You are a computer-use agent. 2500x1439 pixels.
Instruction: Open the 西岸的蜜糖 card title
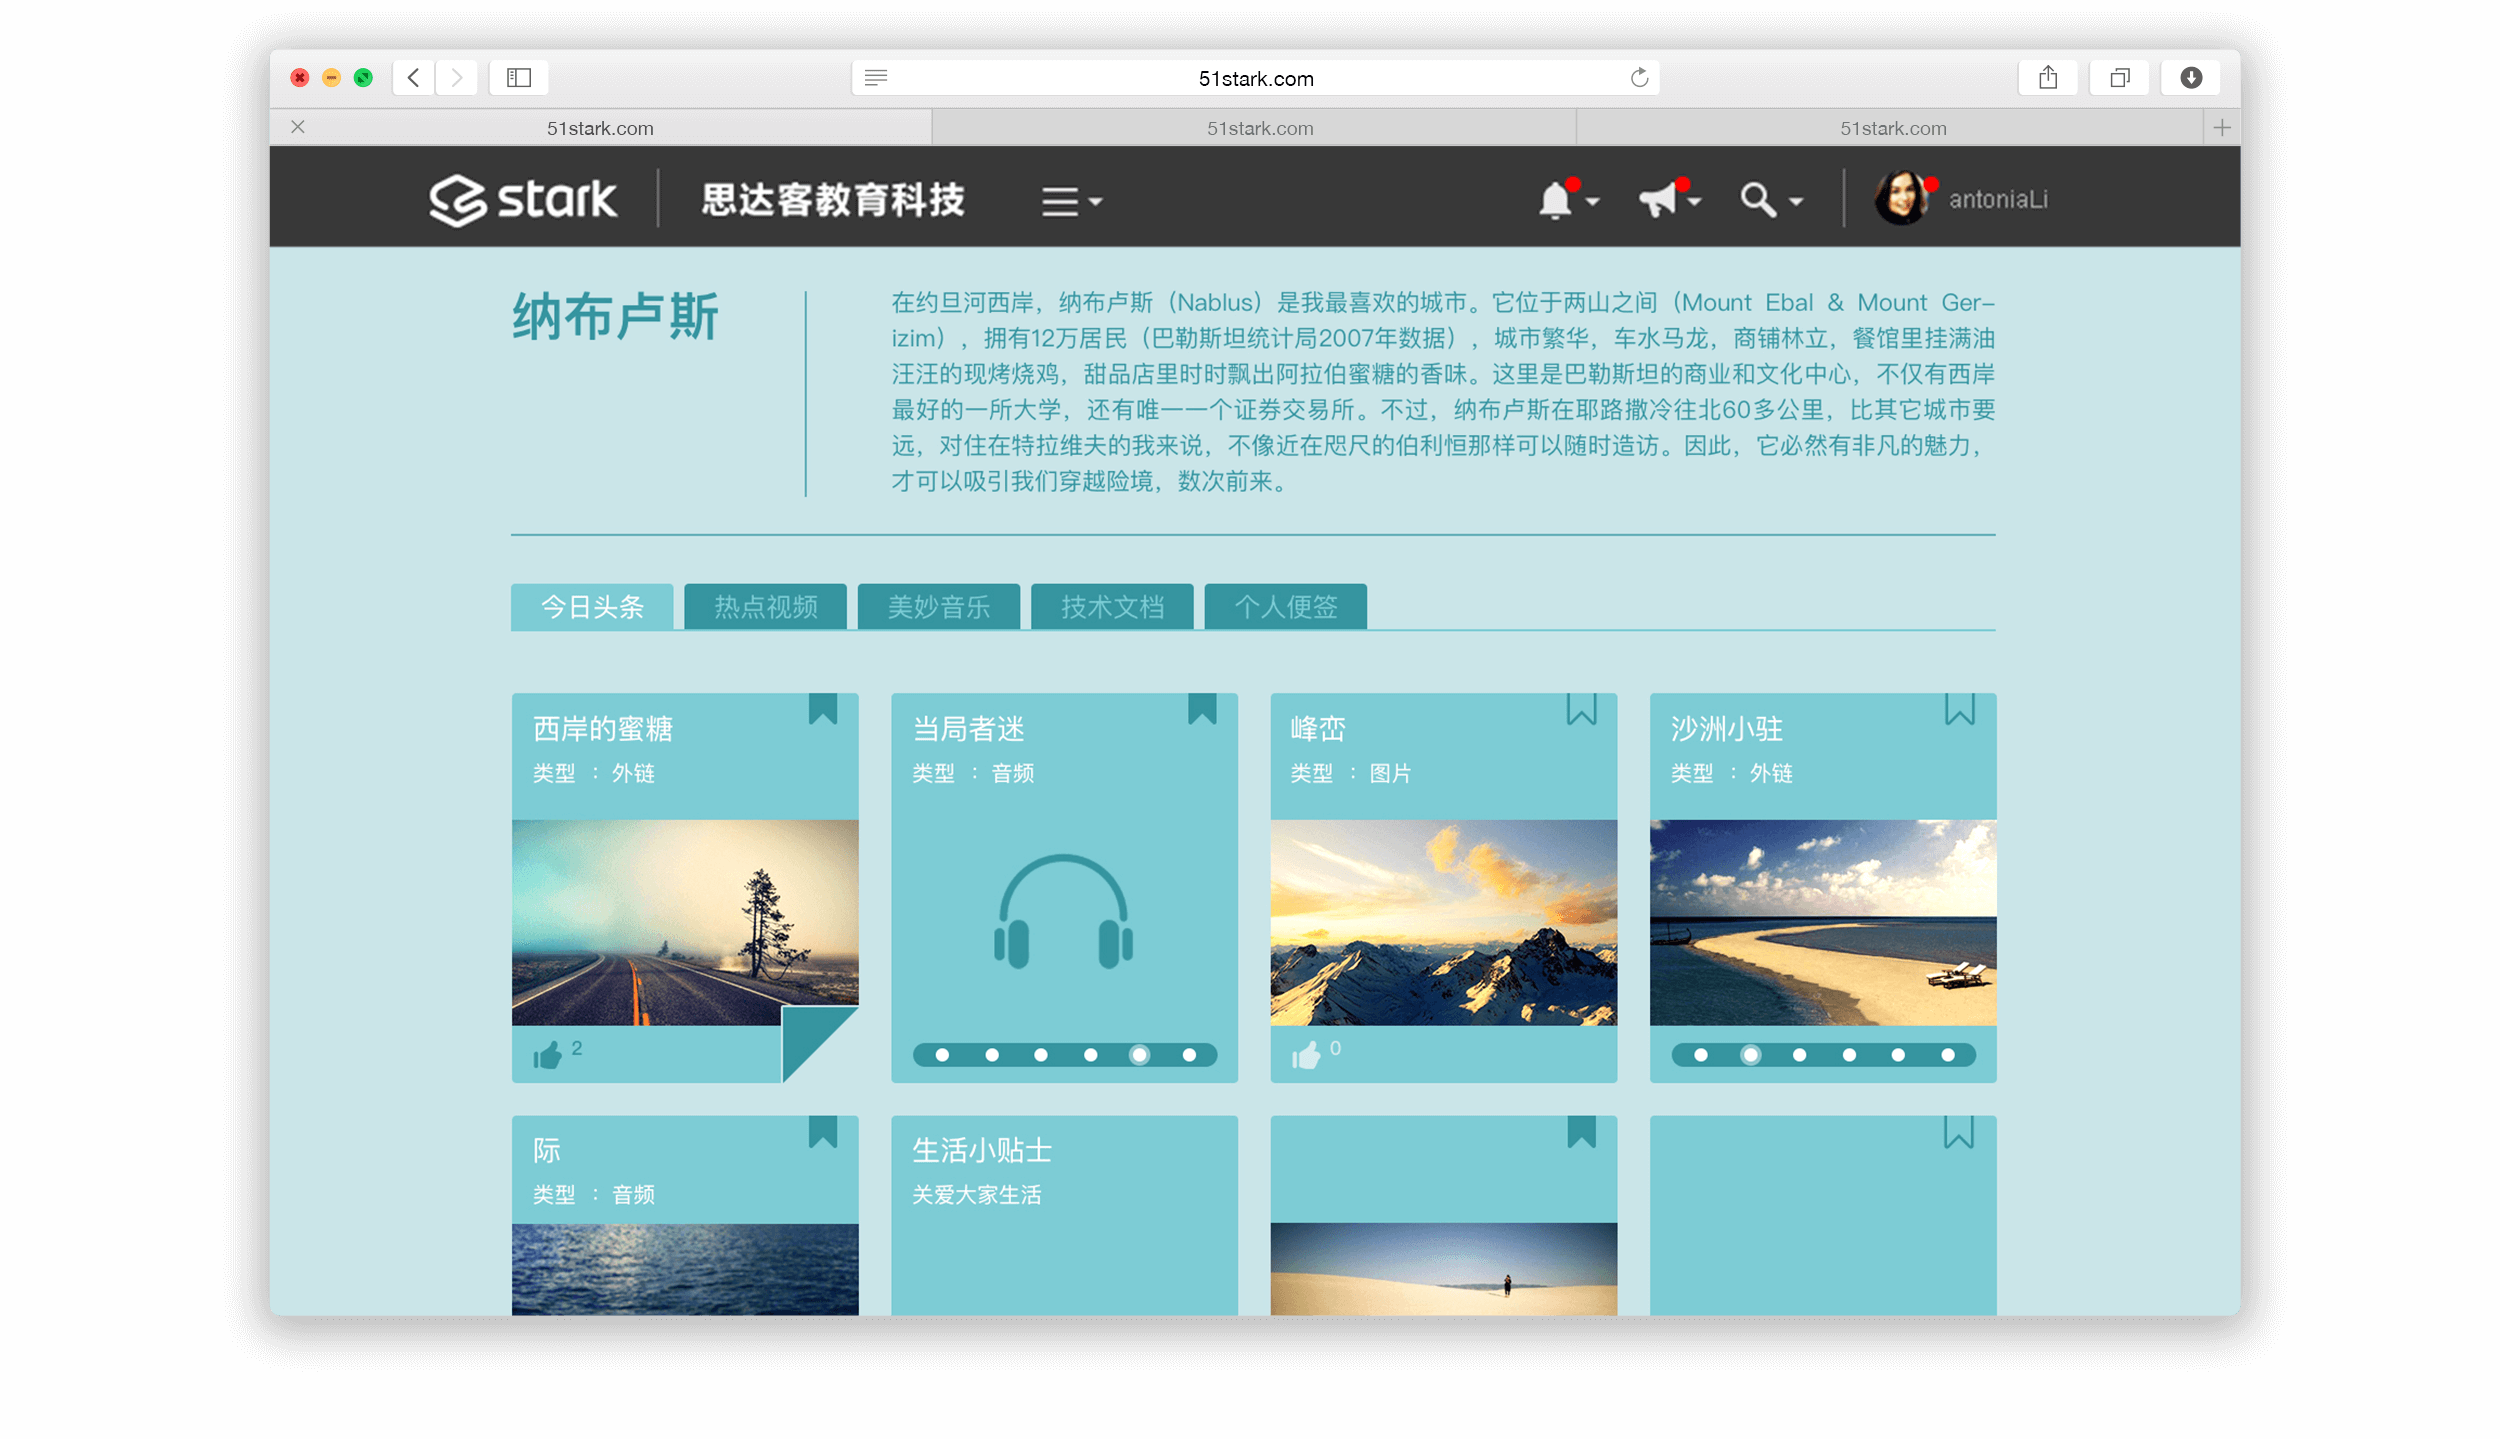click(x=602, y=728)
